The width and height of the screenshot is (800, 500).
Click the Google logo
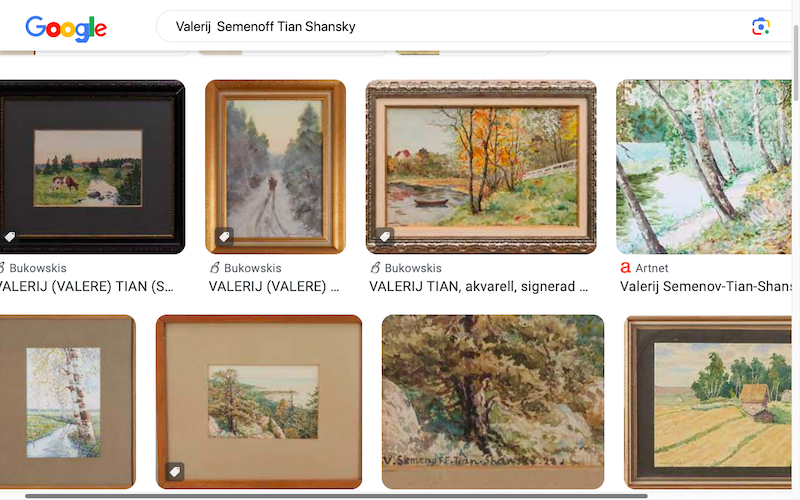tap(66, 28)
